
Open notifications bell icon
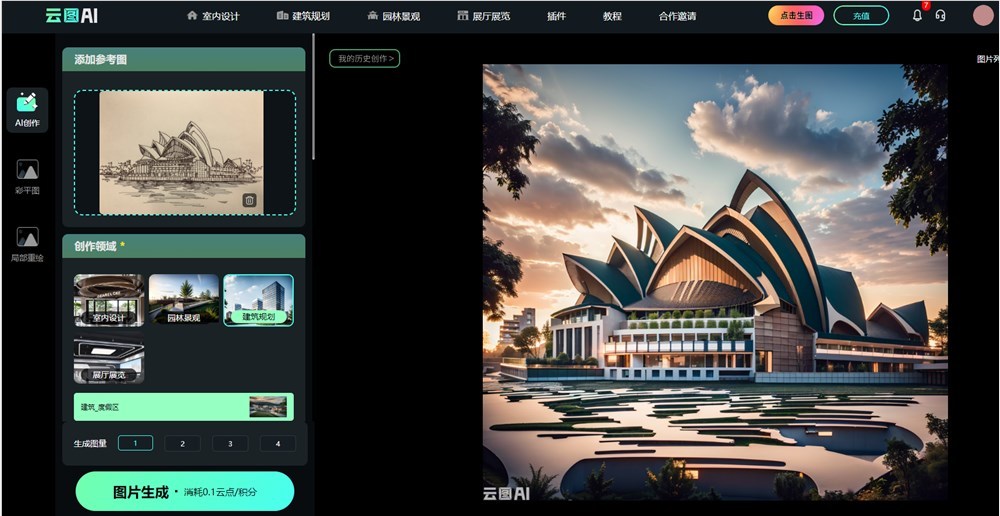click(917, 16)
